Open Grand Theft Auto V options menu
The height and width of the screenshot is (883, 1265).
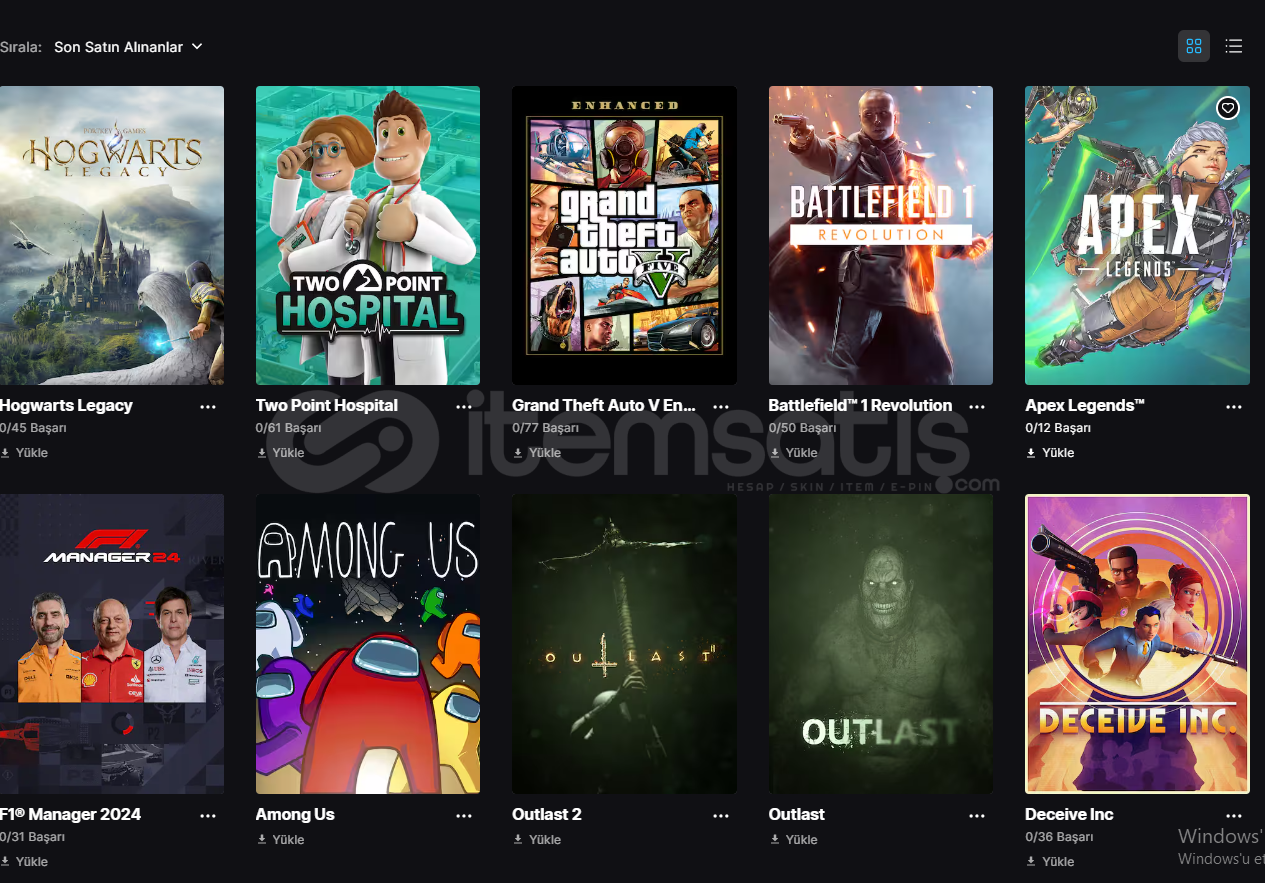click(721, 407)
